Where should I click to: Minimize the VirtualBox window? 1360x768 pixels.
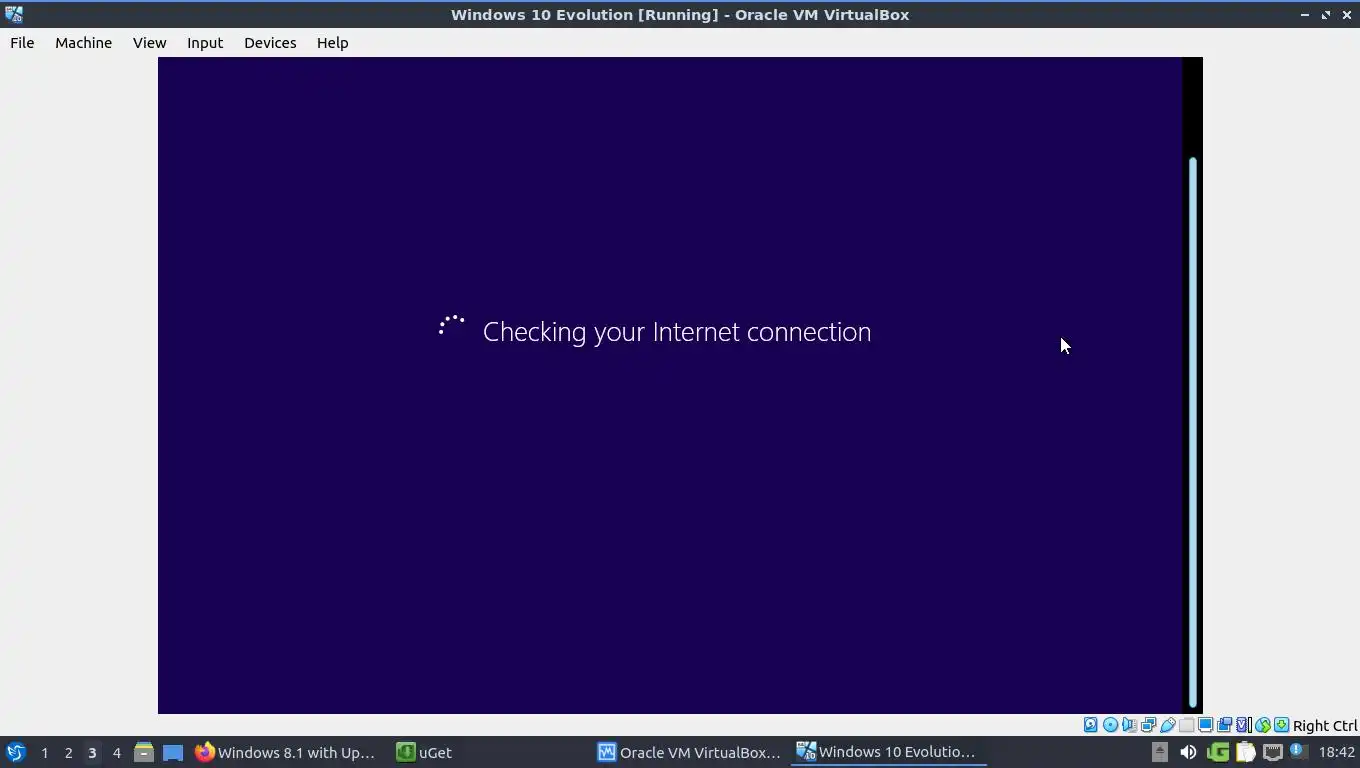[1305, 15]
